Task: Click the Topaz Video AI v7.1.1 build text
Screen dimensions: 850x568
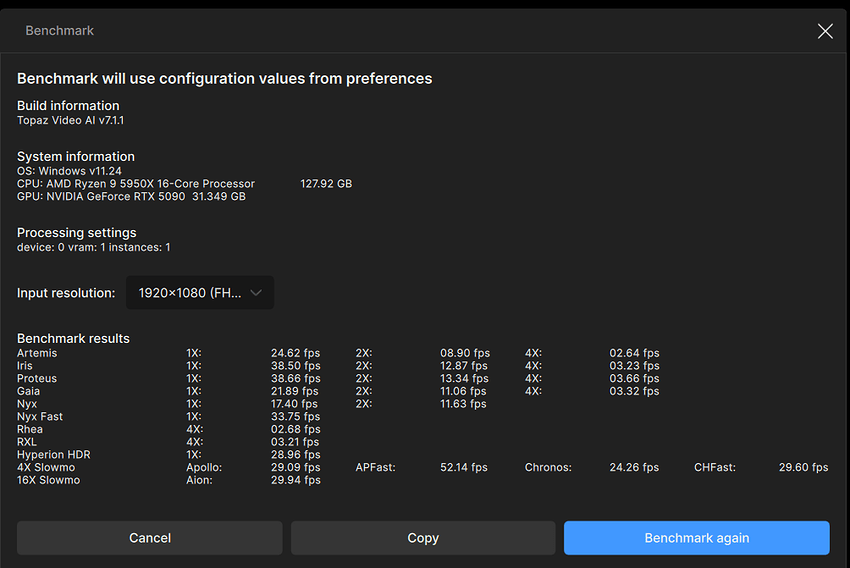Action: (71, 120)
